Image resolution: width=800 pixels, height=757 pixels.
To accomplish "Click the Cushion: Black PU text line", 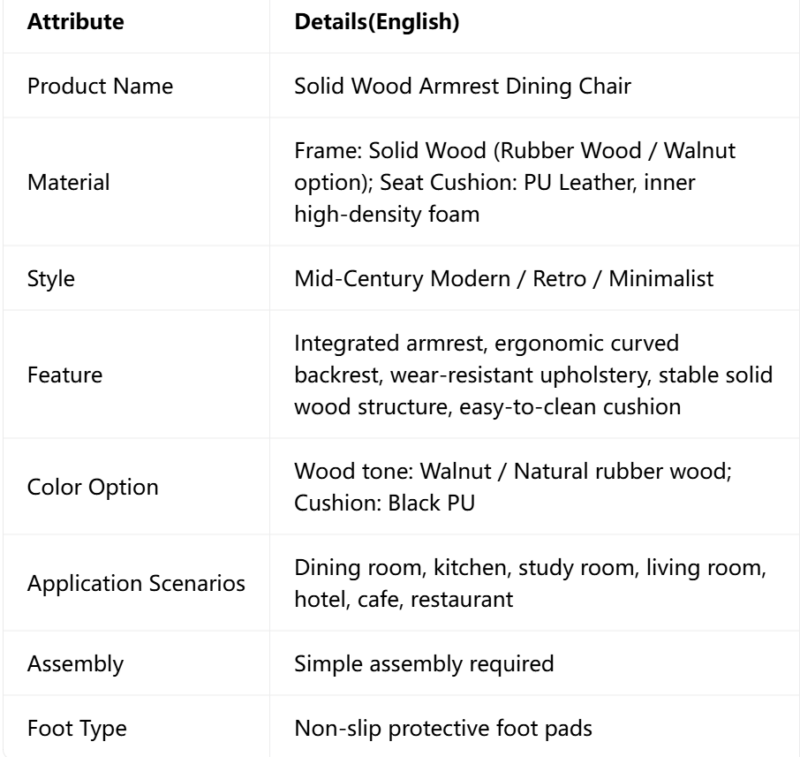I will tap(385, 503).
